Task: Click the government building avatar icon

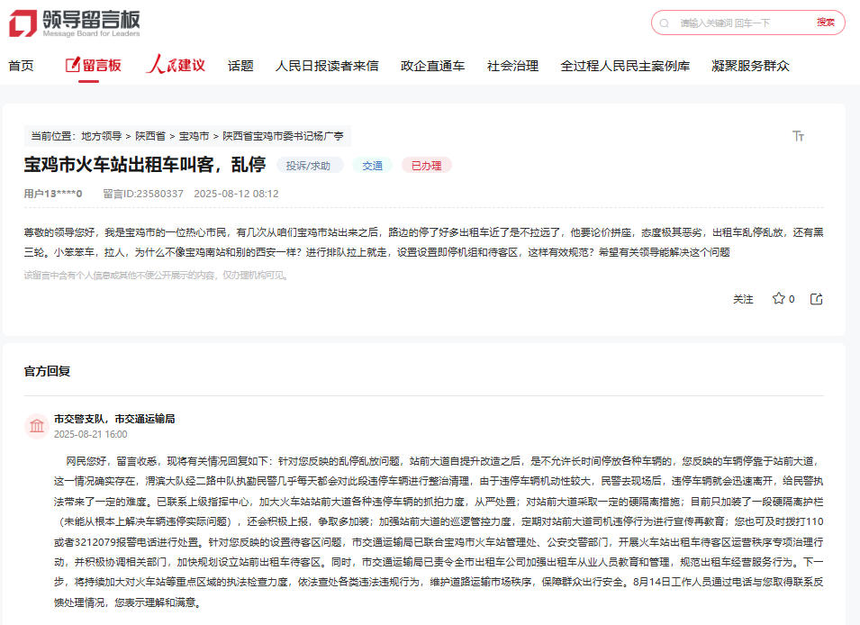Action: (37, 426)
